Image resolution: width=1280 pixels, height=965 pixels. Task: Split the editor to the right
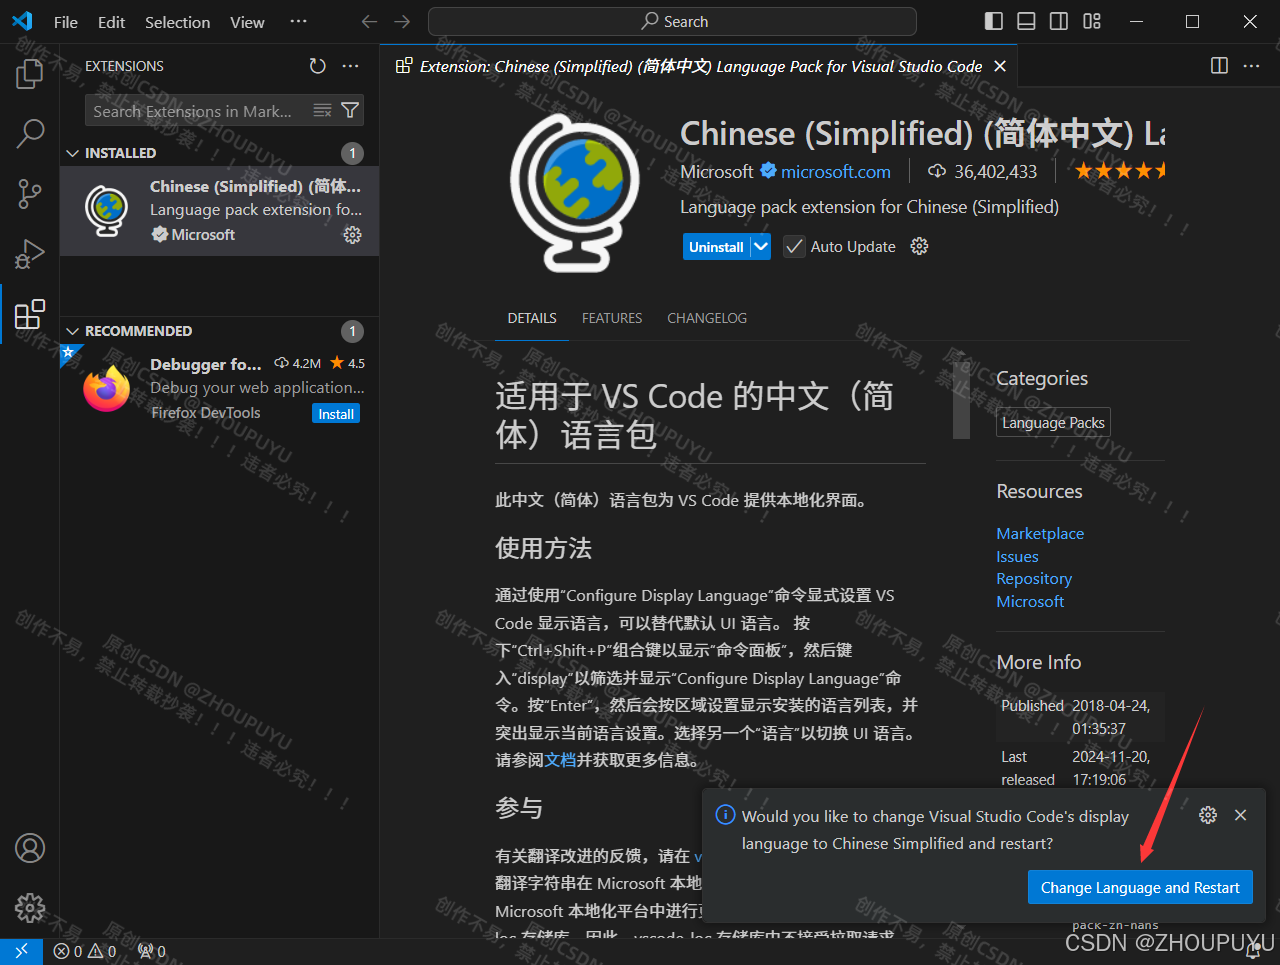tap(1219, 66)
